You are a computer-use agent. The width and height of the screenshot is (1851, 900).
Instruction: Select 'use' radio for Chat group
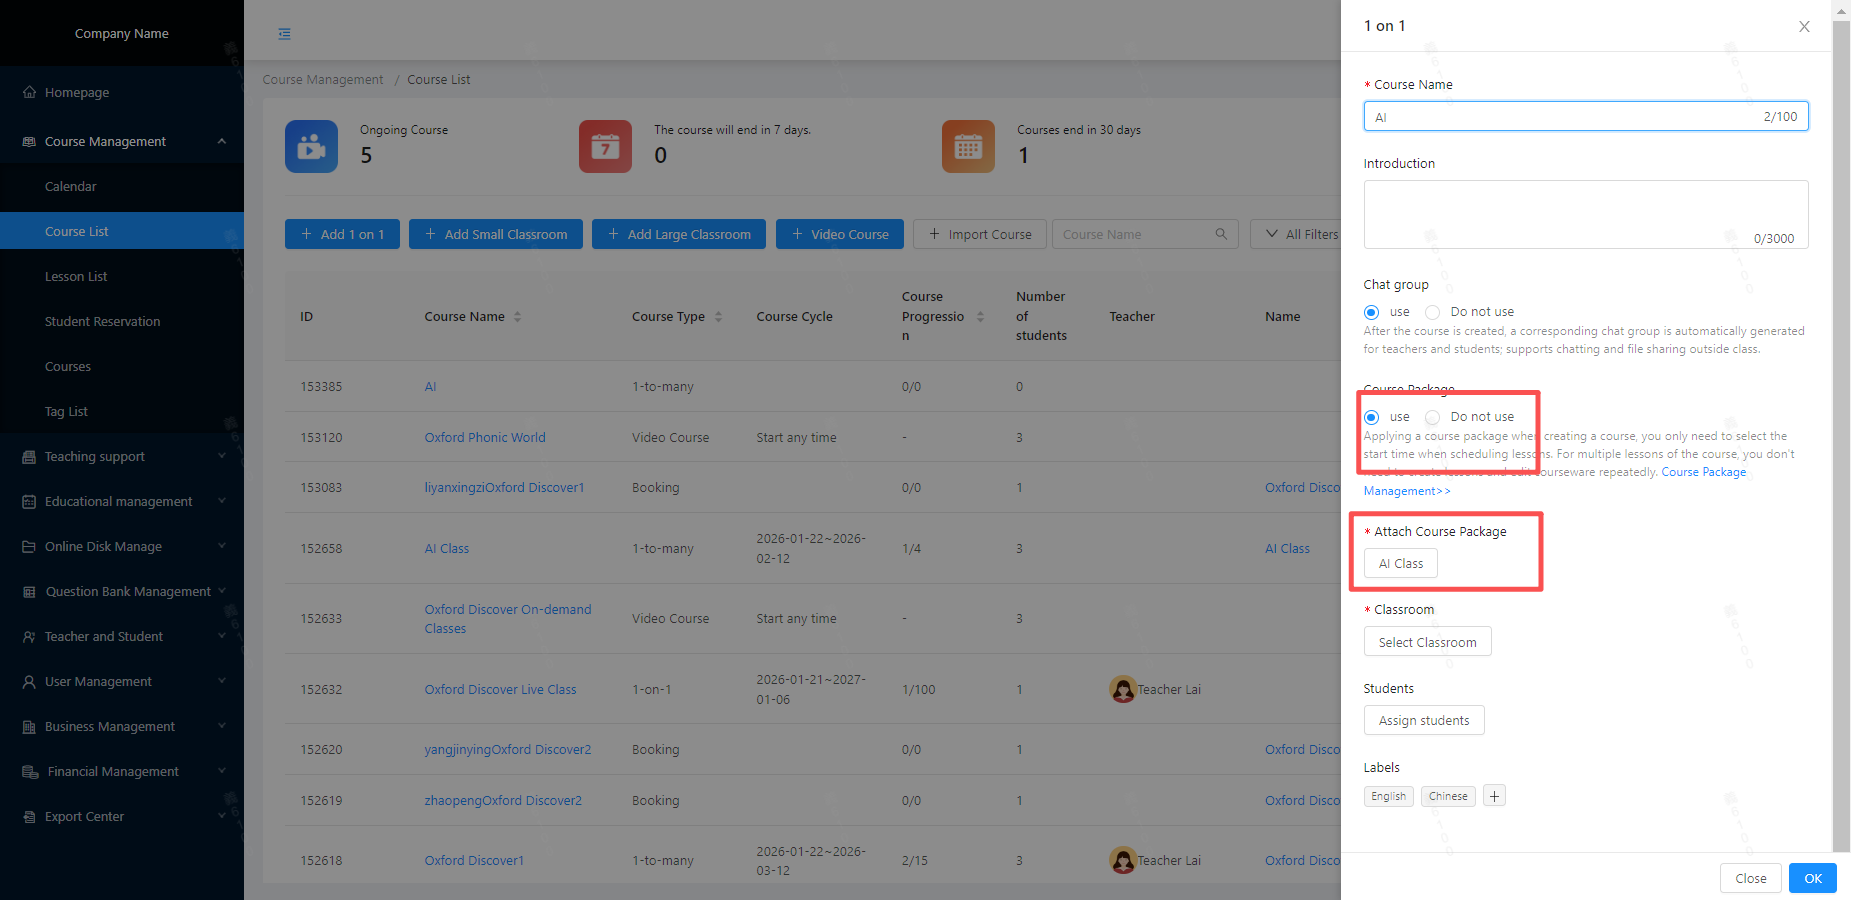1372,312
